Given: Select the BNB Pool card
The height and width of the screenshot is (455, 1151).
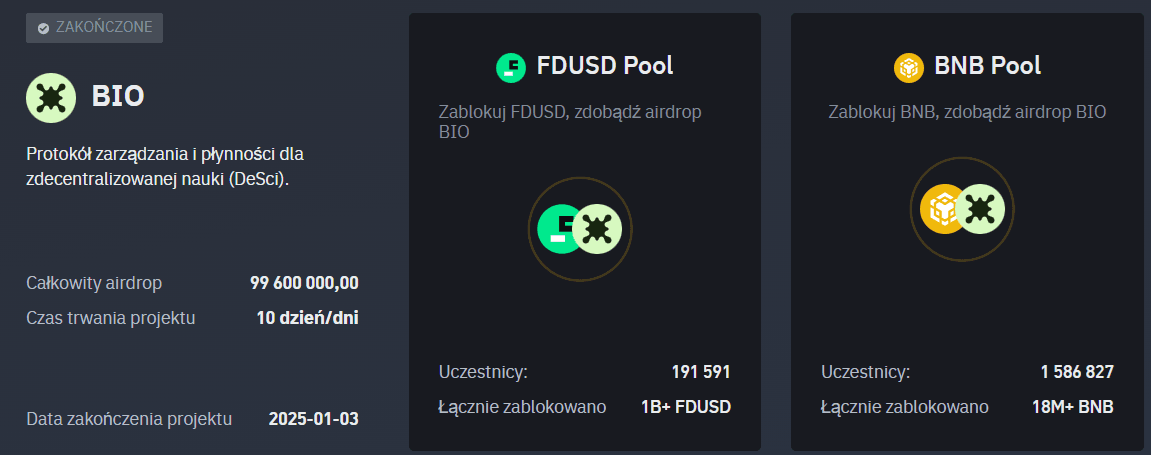Looking at the screenshot, I should point(967,231).
